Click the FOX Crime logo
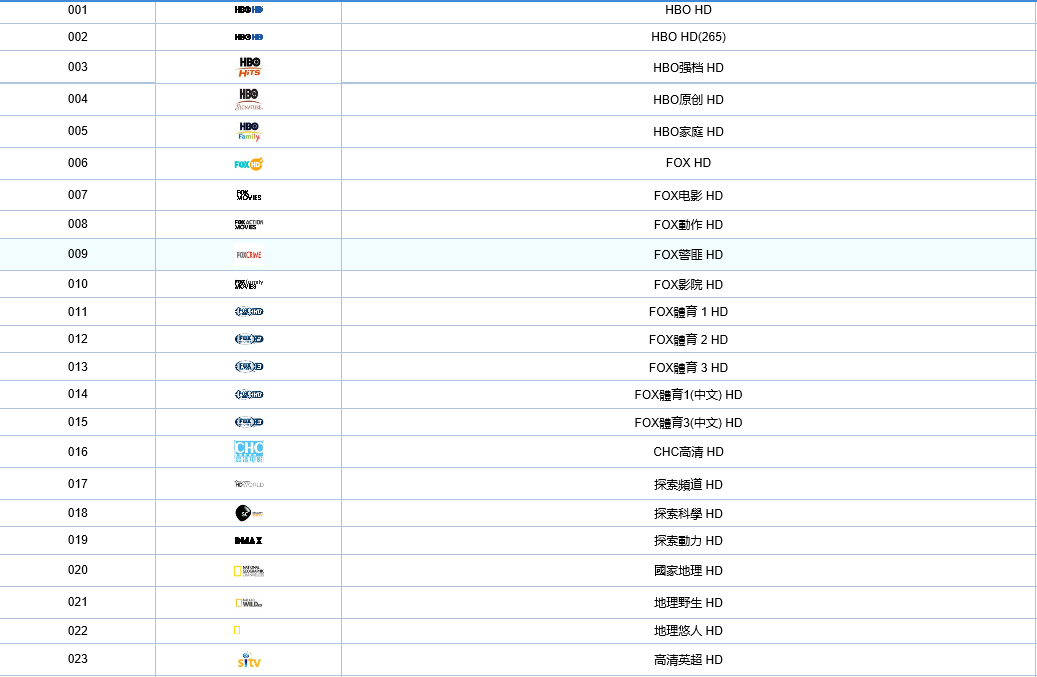This screenshot has height=677, width=1037. 249,255
